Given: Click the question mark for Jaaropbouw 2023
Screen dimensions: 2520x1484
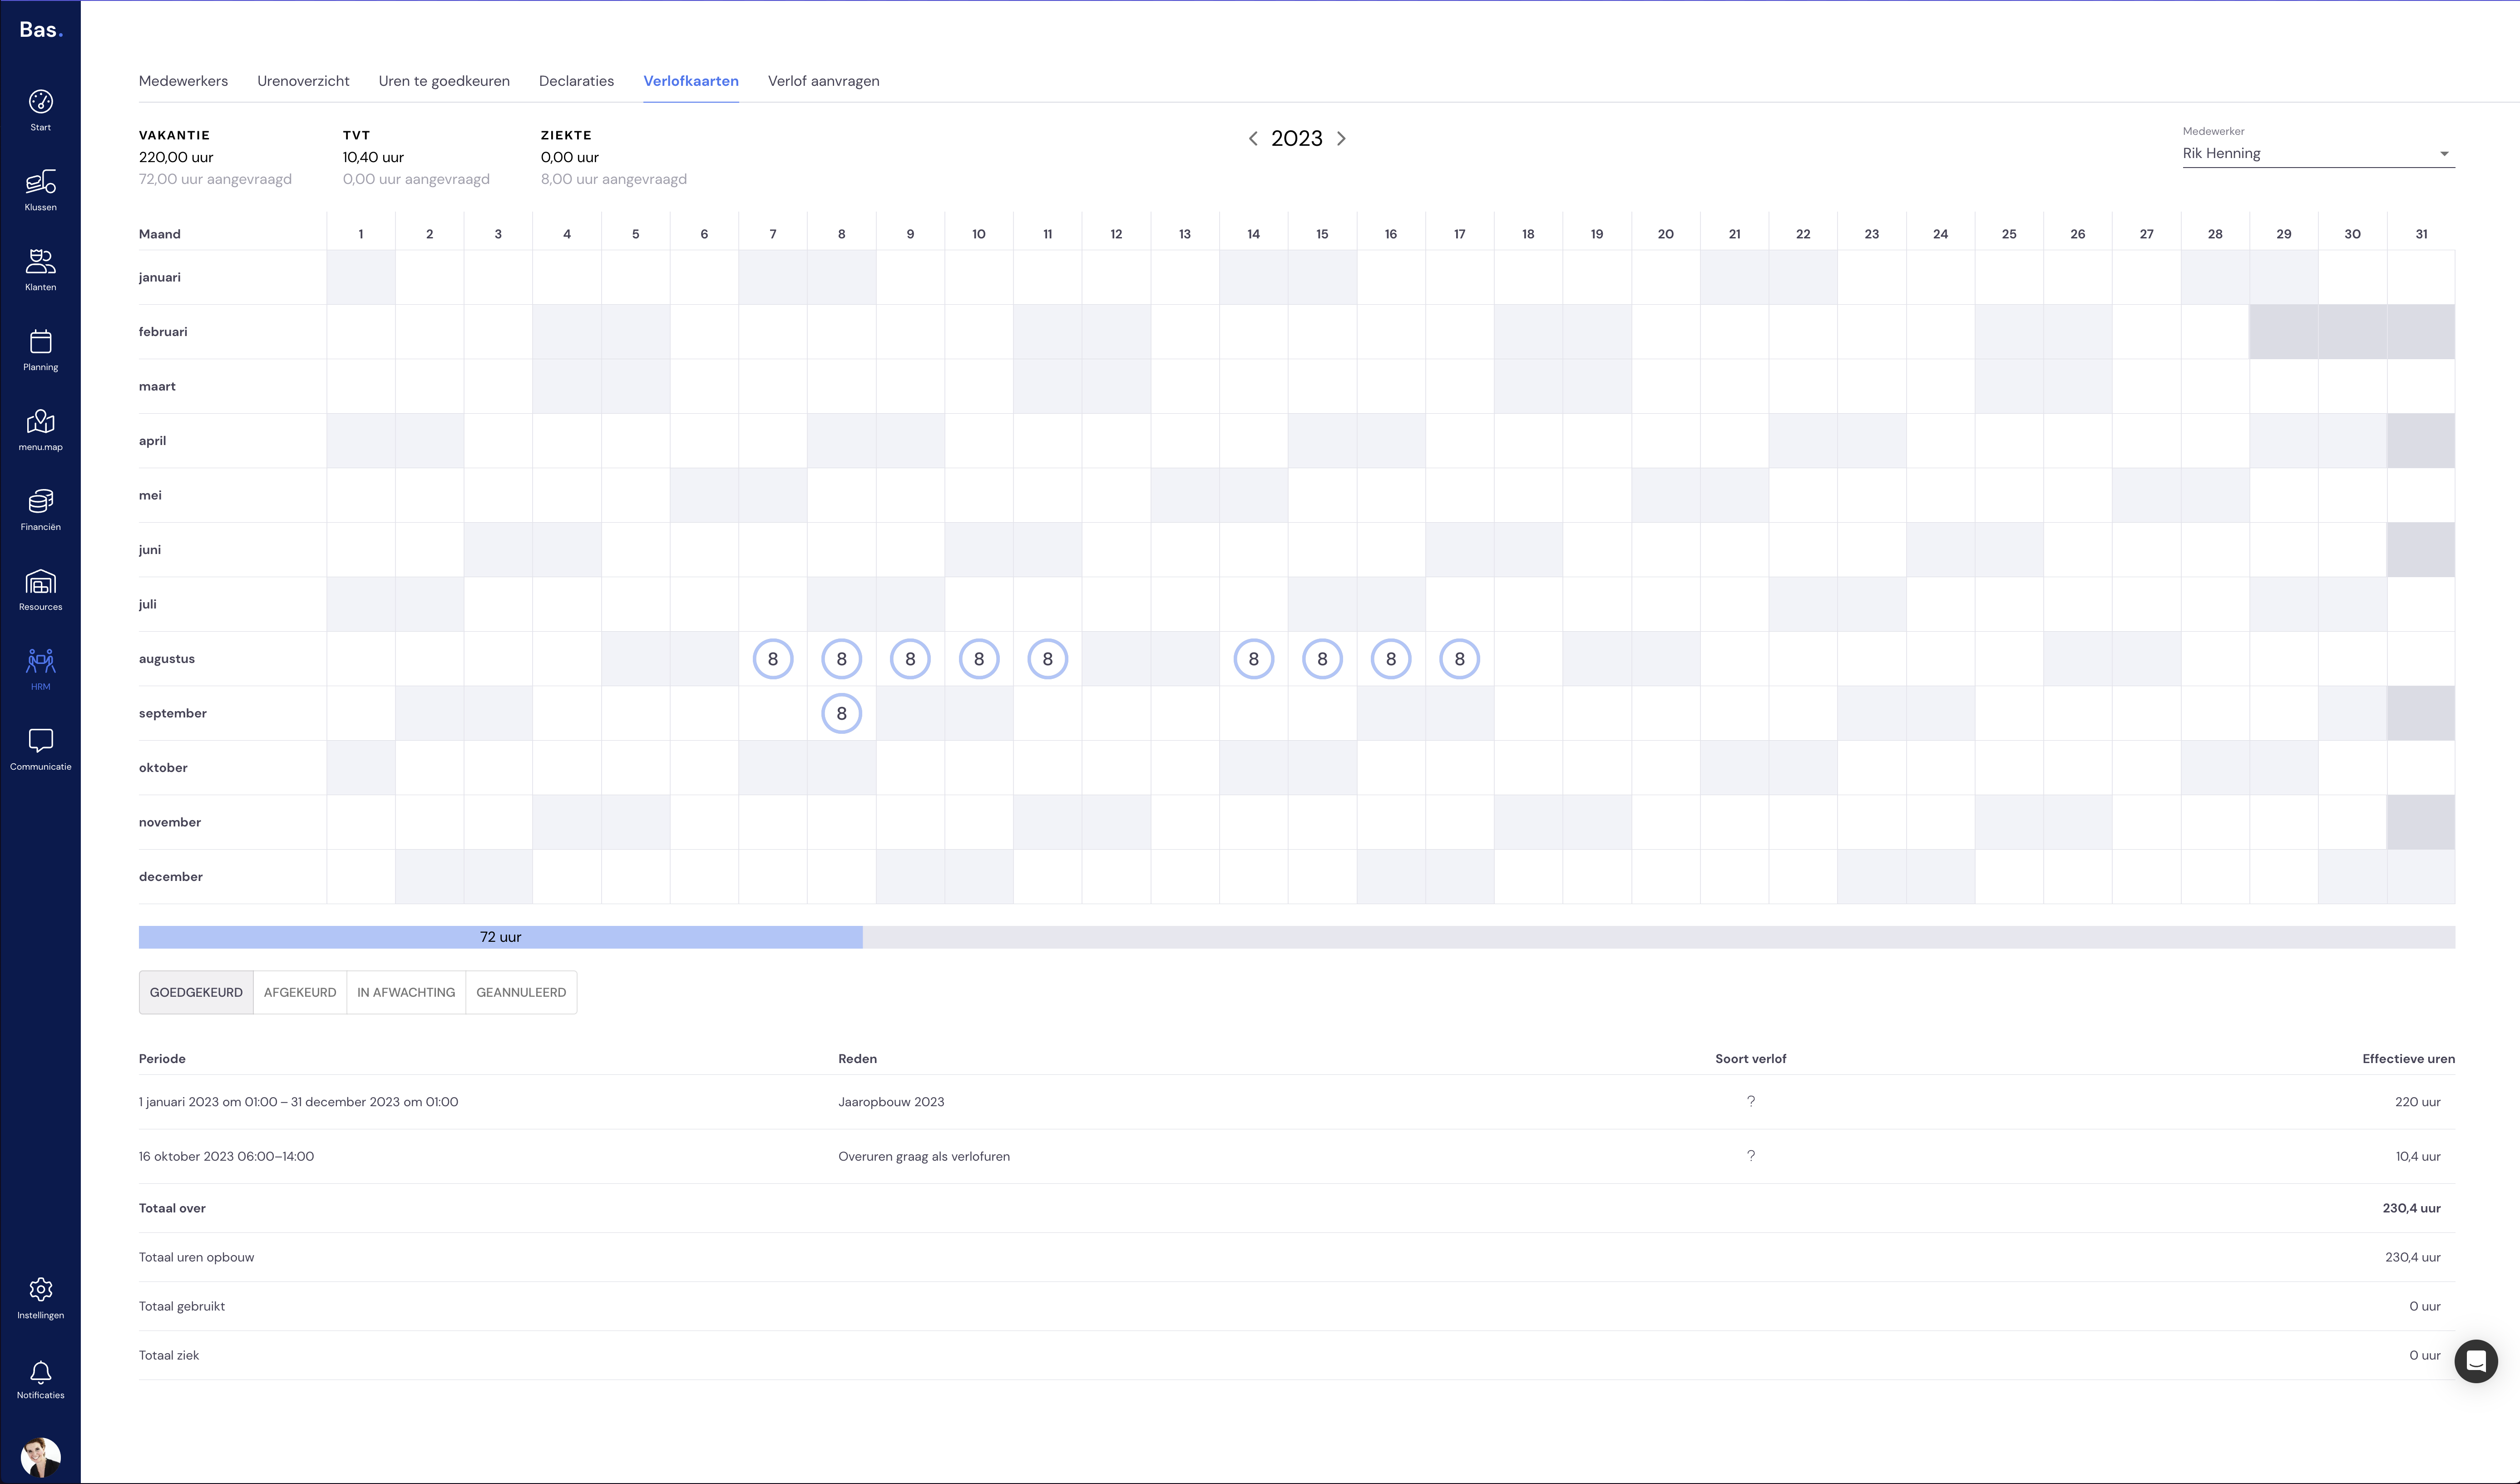Looking at the screenshot, I should pyautogui.click(x=1751, y=1101).
